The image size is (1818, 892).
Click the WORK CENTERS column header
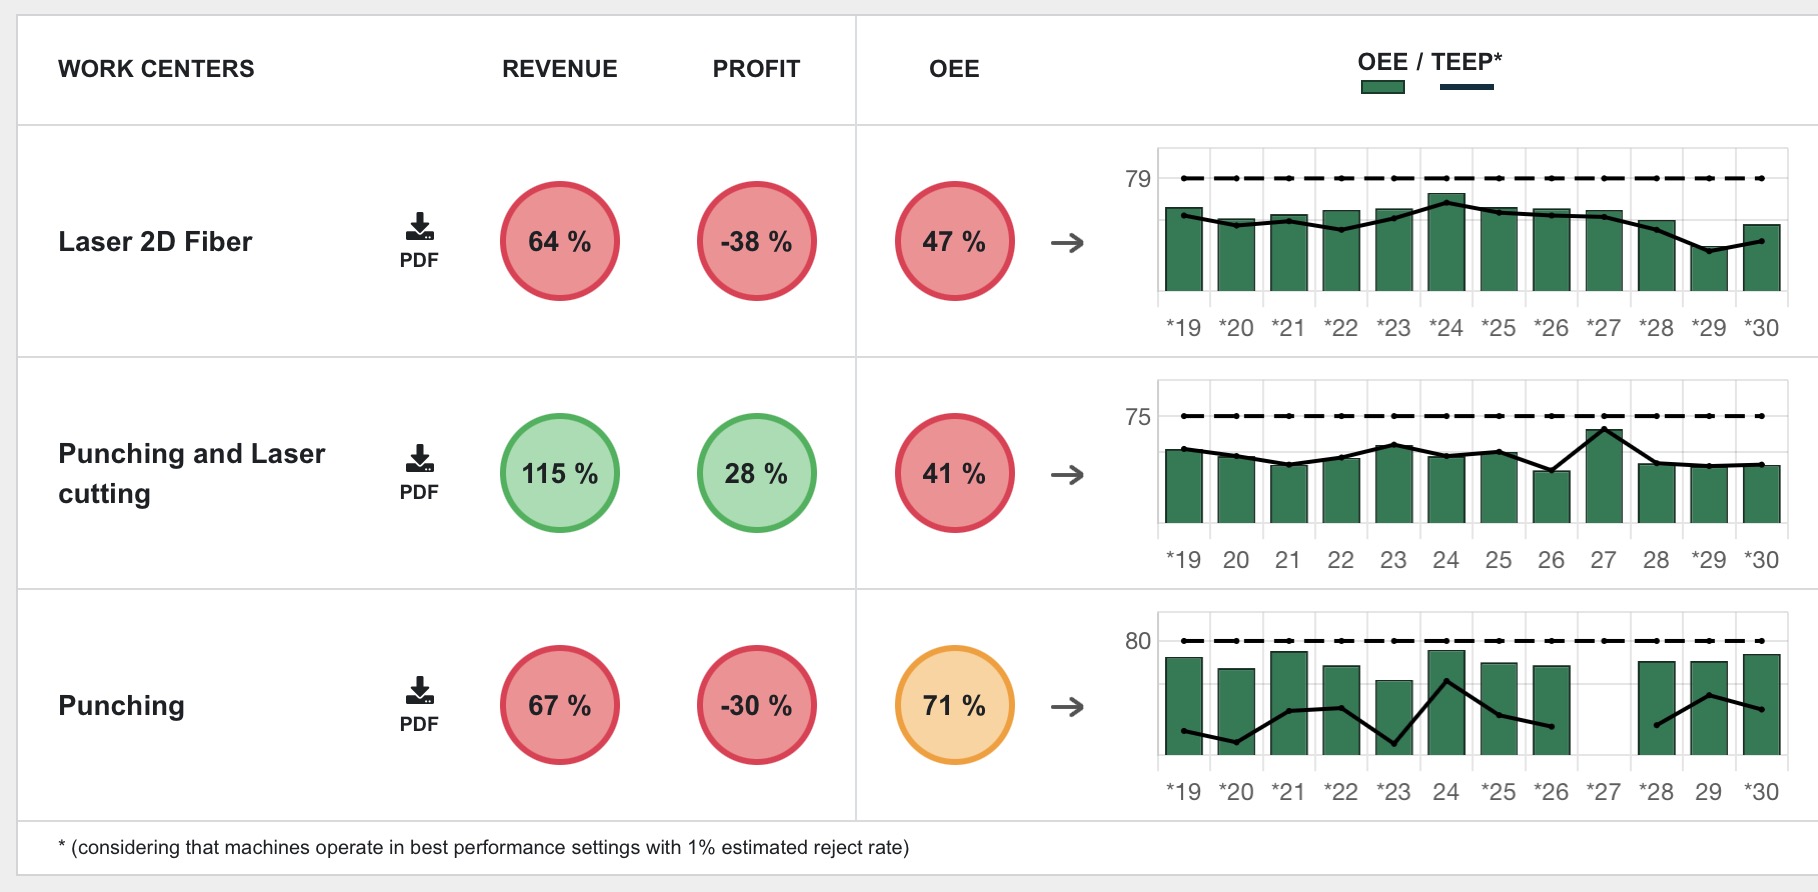(x=156, y=69)
